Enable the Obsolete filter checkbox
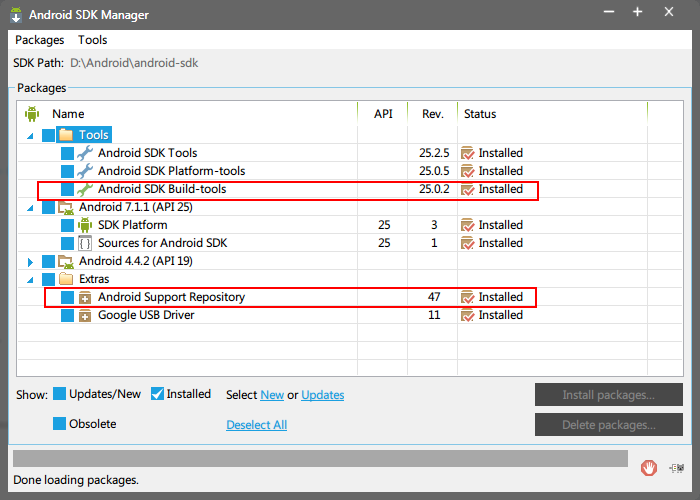700x500 pixels. tap(59, 424)
